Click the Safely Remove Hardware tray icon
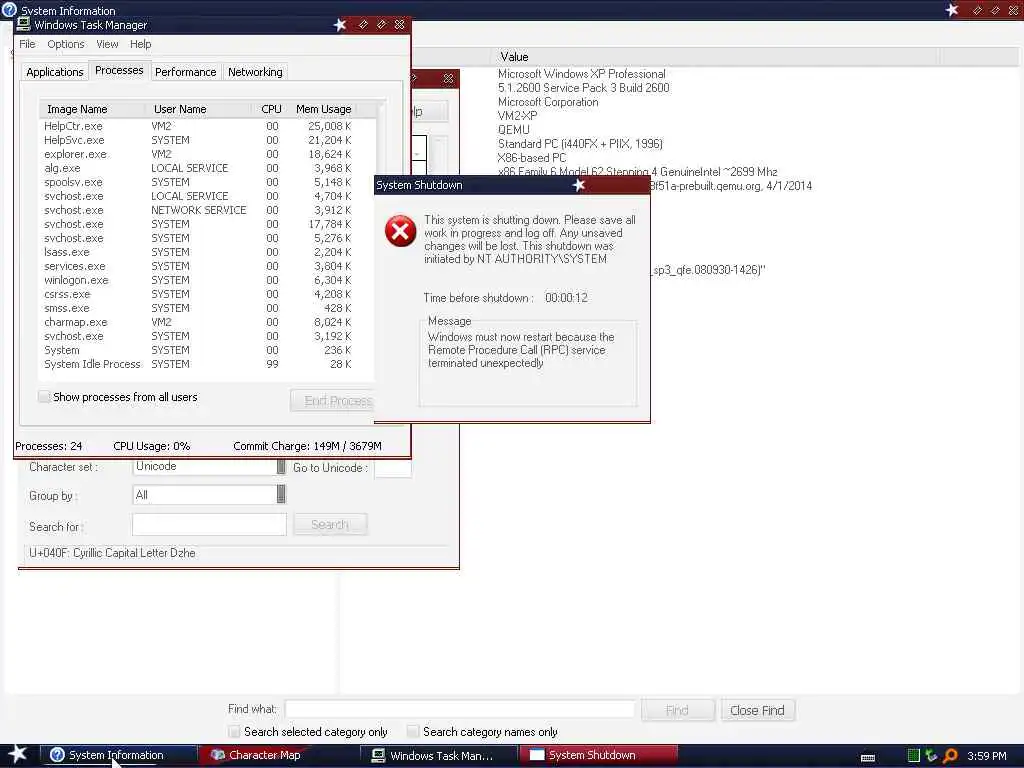Image resolution: width=1024 pixels, height=768 pixels. [931, 756]
